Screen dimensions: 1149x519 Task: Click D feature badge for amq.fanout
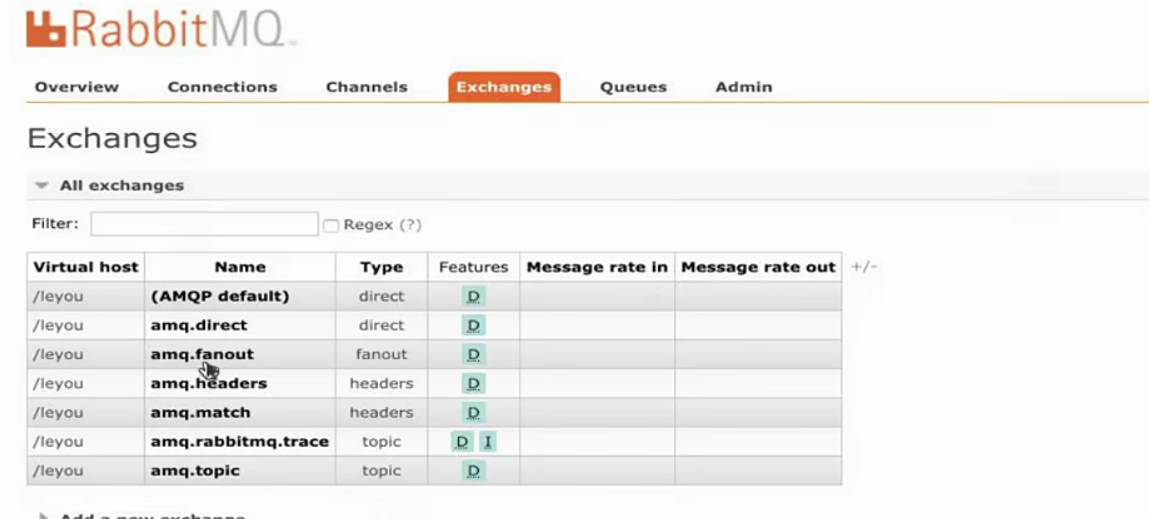[x=473, y=355]
